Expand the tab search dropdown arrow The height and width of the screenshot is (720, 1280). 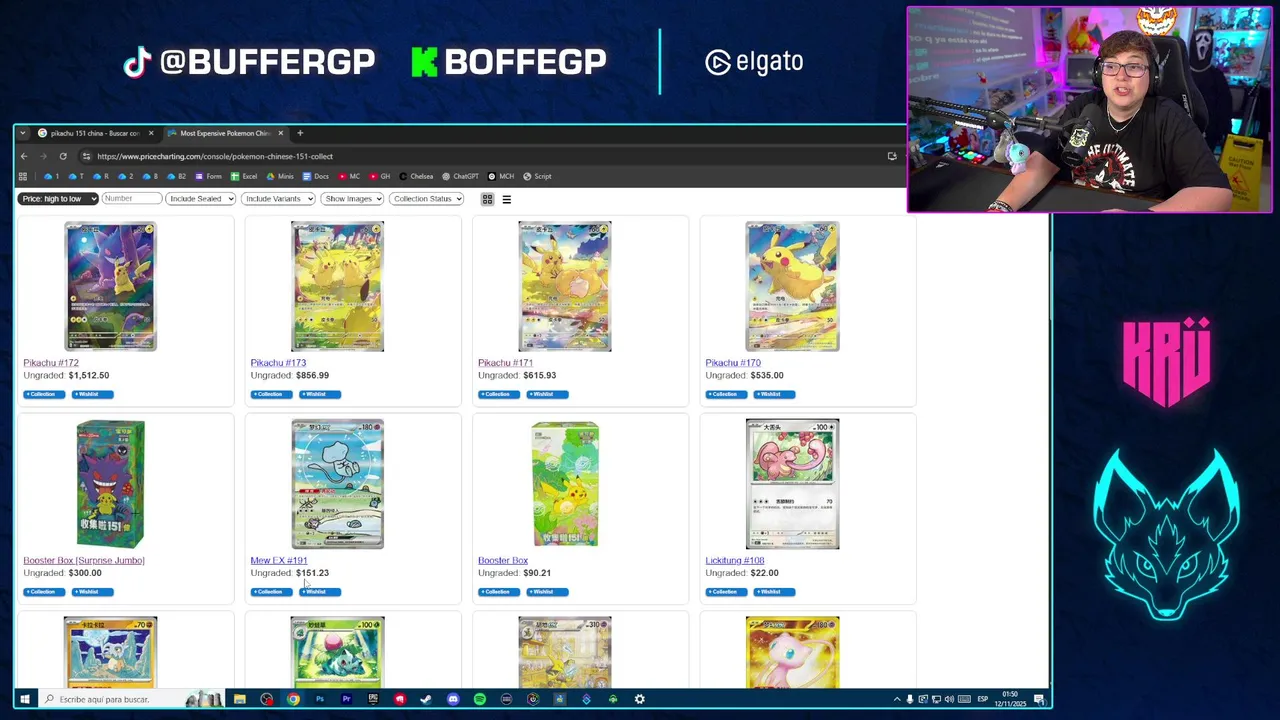[x=22, y=133]
